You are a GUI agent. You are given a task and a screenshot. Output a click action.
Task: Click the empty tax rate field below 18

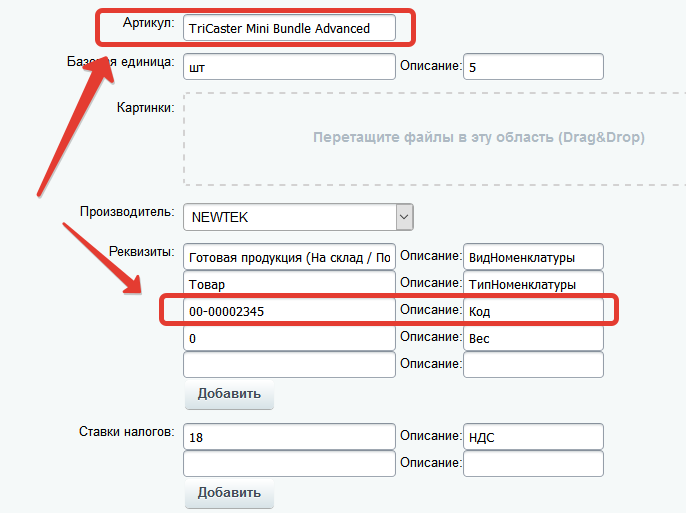click(289, 464)
